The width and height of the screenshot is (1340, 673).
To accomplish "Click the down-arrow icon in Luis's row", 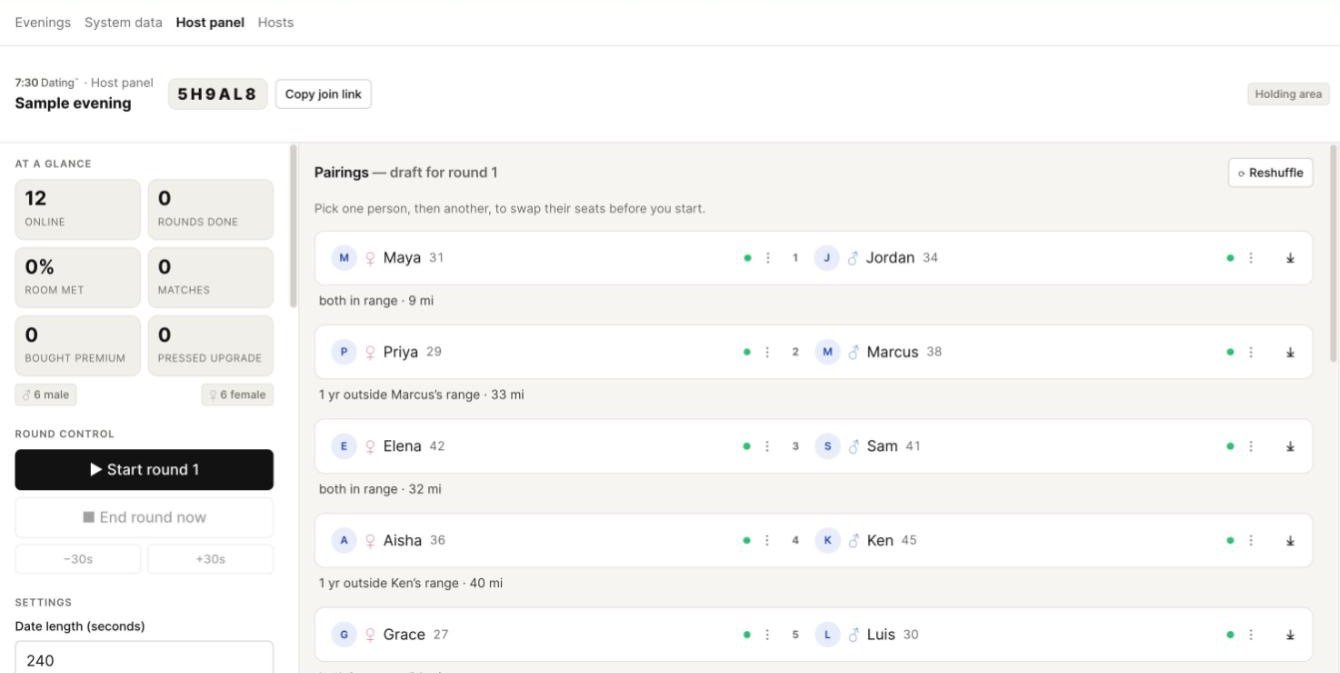I will (x=1290, y=635).
